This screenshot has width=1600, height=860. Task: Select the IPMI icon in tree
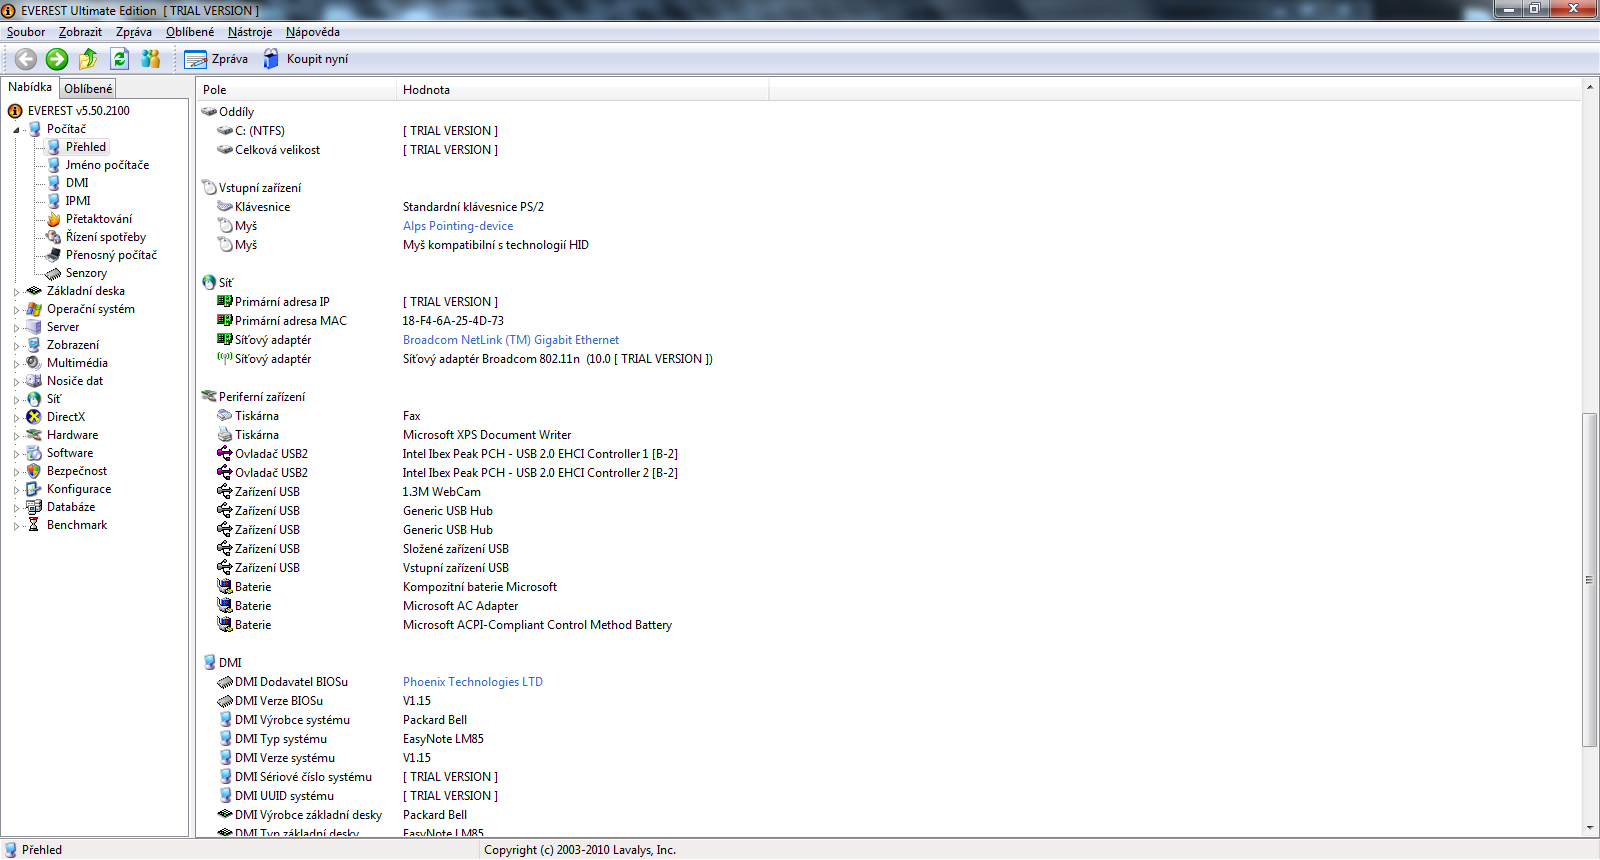point(54,201)
